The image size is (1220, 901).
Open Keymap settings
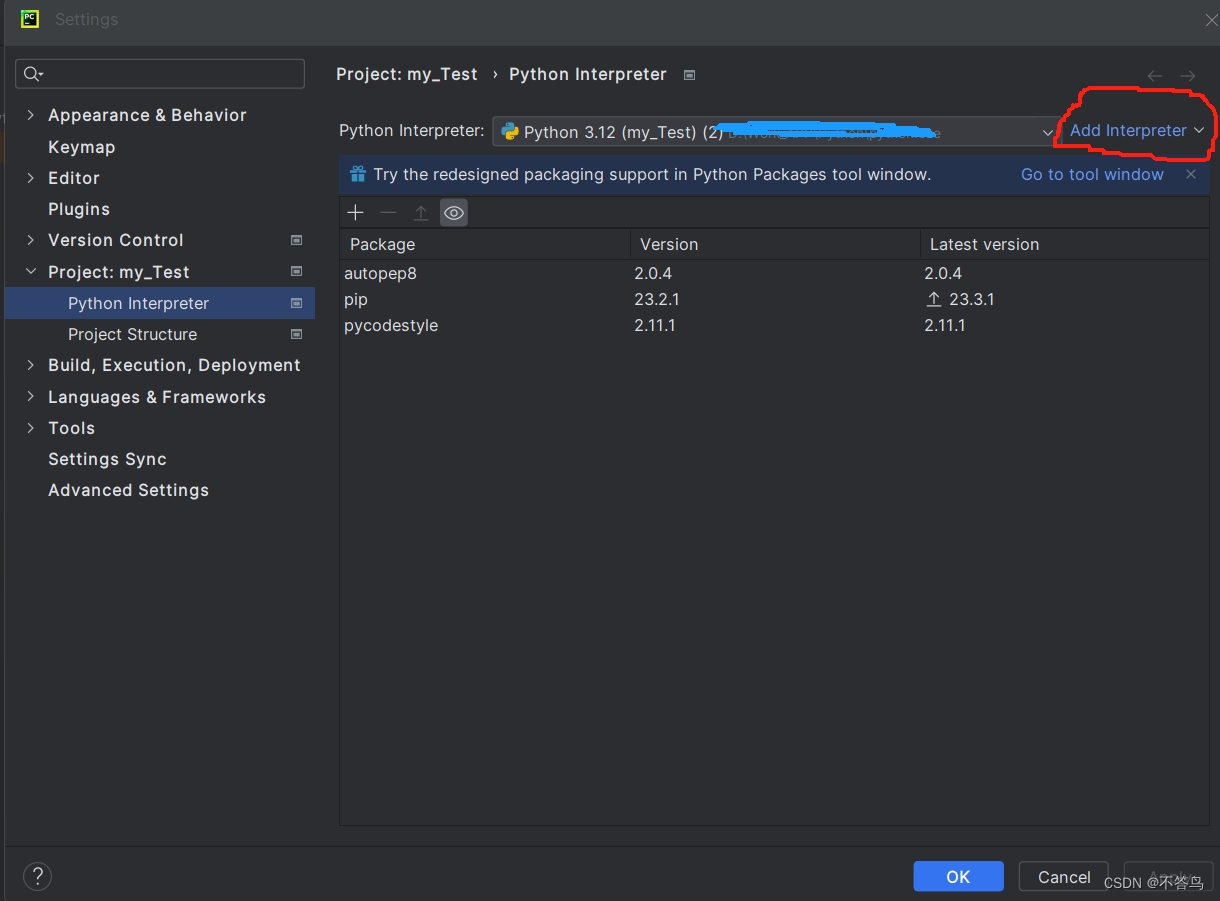point(81,147)
